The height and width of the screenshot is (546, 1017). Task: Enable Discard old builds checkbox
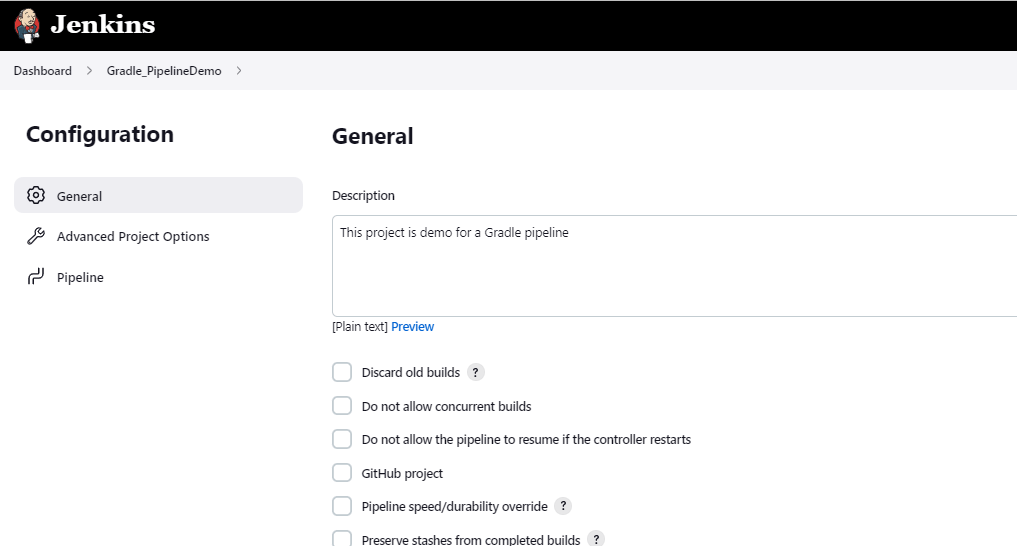[342, 373]
